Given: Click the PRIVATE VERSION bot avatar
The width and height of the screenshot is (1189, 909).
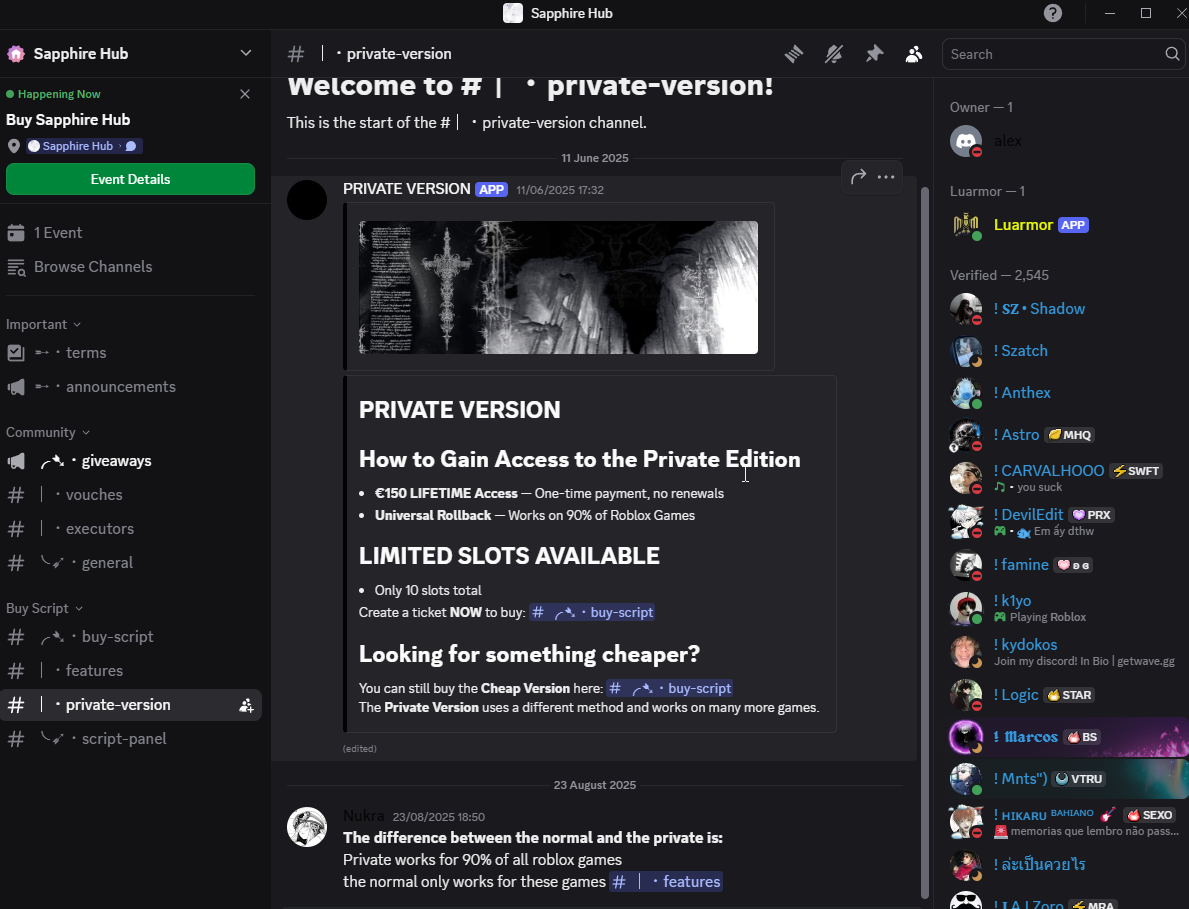Looking at the screenshot, I should point(307,200).
